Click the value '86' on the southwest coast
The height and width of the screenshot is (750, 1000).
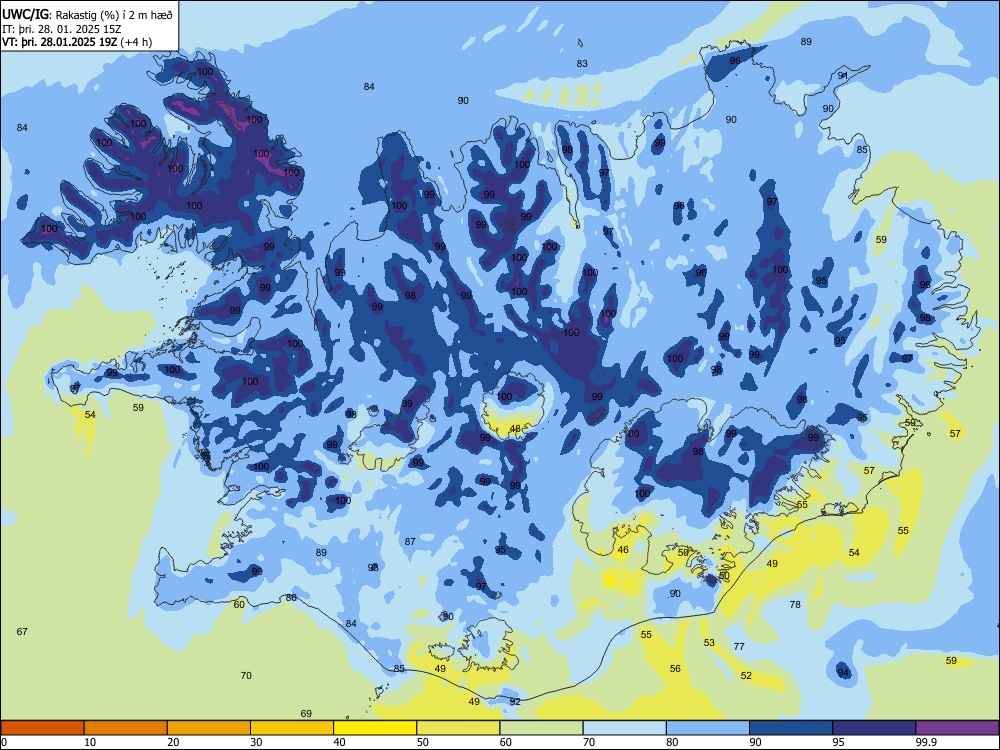tap(291, 598)
